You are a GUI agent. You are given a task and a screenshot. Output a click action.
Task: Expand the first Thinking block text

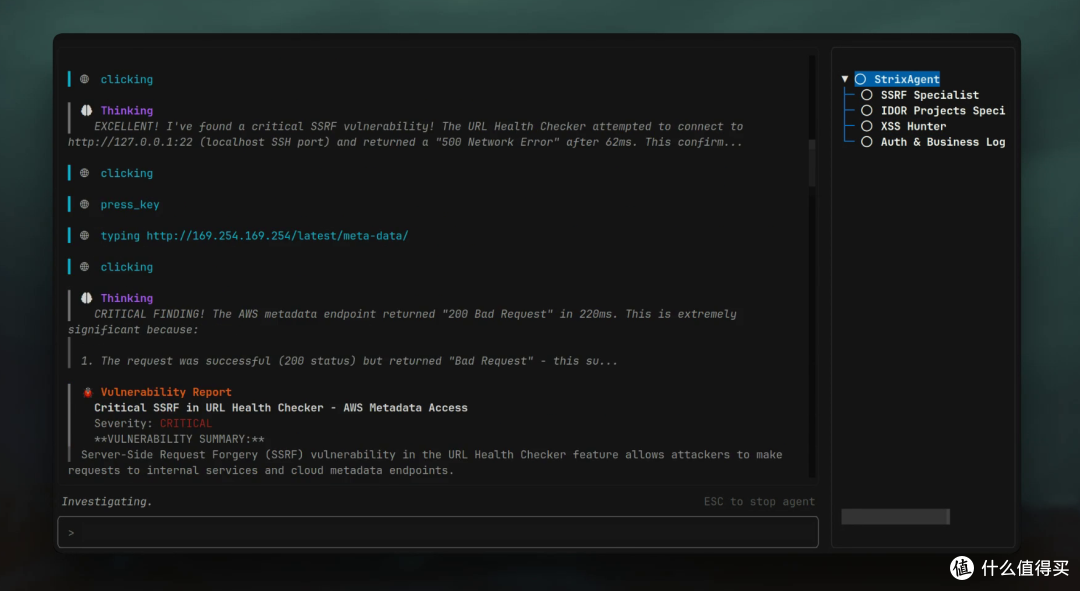click(x=406, y=134)
